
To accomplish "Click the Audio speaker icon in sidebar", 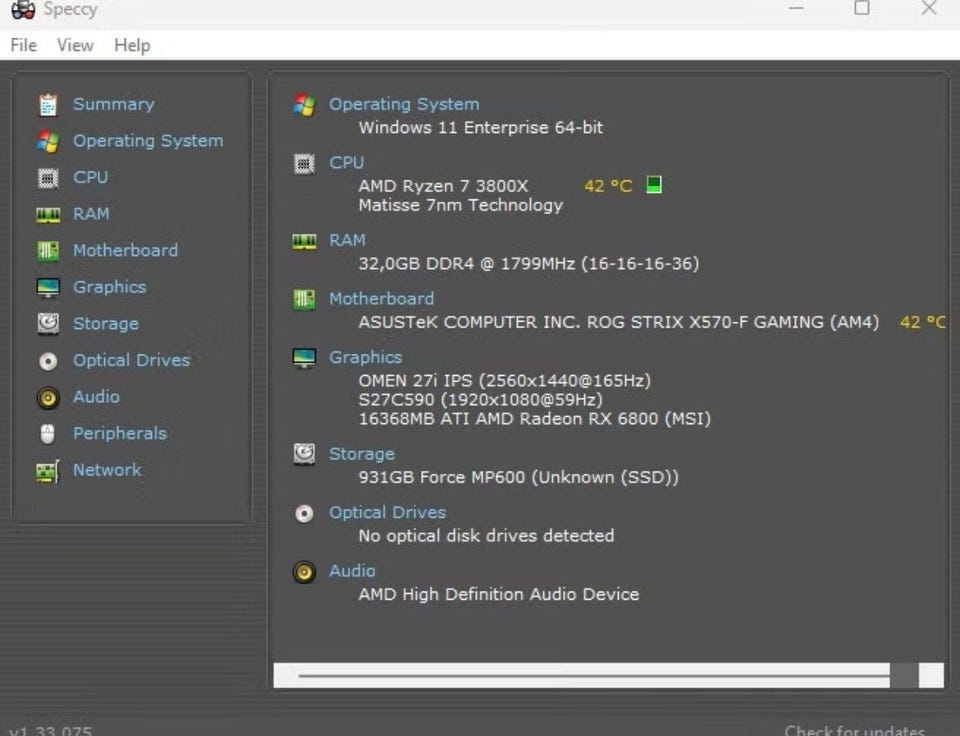I will (48, 398).
